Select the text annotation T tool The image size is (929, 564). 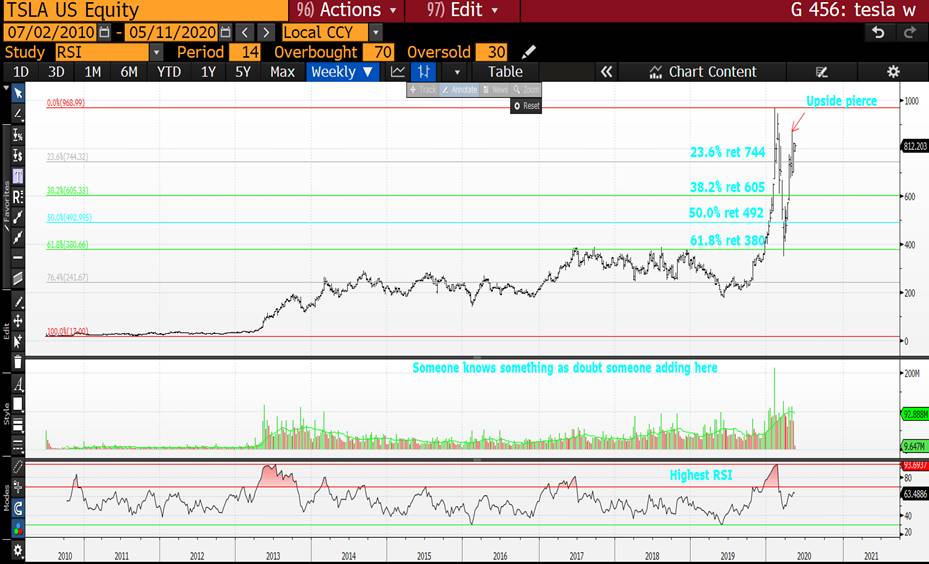point(18,176)
